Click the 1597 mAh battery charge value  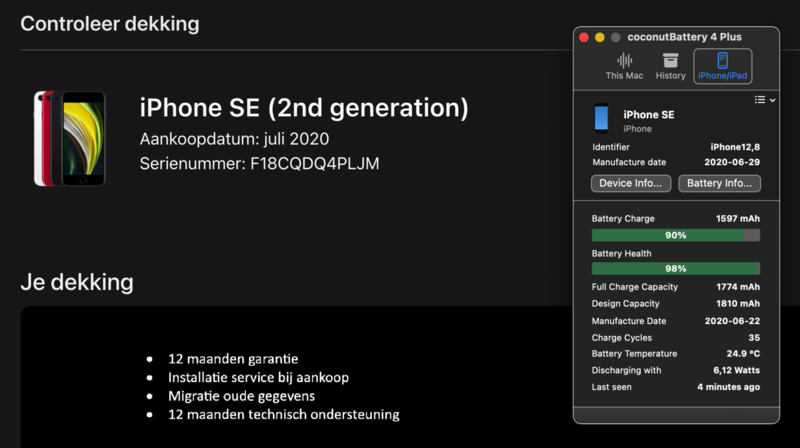(x=738, y=218)
